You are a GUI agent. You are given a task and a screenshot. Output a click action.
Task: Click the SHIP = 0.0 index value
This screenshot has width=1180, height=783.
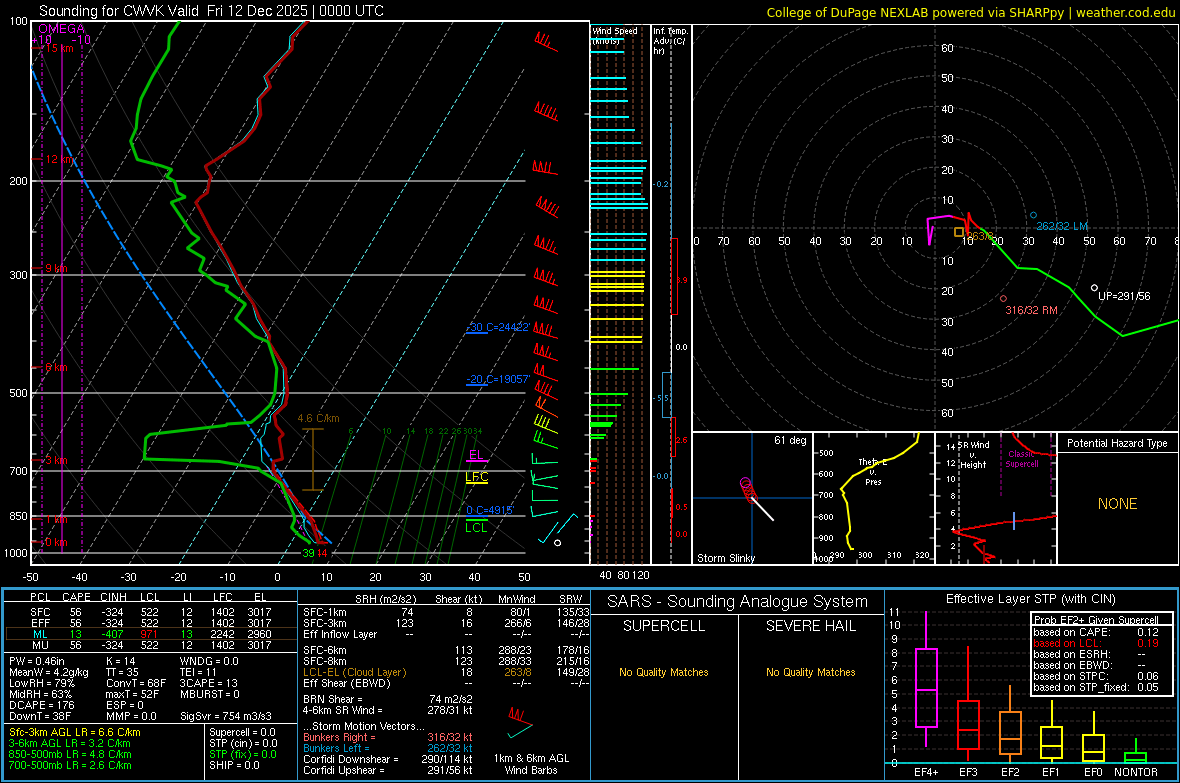tap(234, 765)
